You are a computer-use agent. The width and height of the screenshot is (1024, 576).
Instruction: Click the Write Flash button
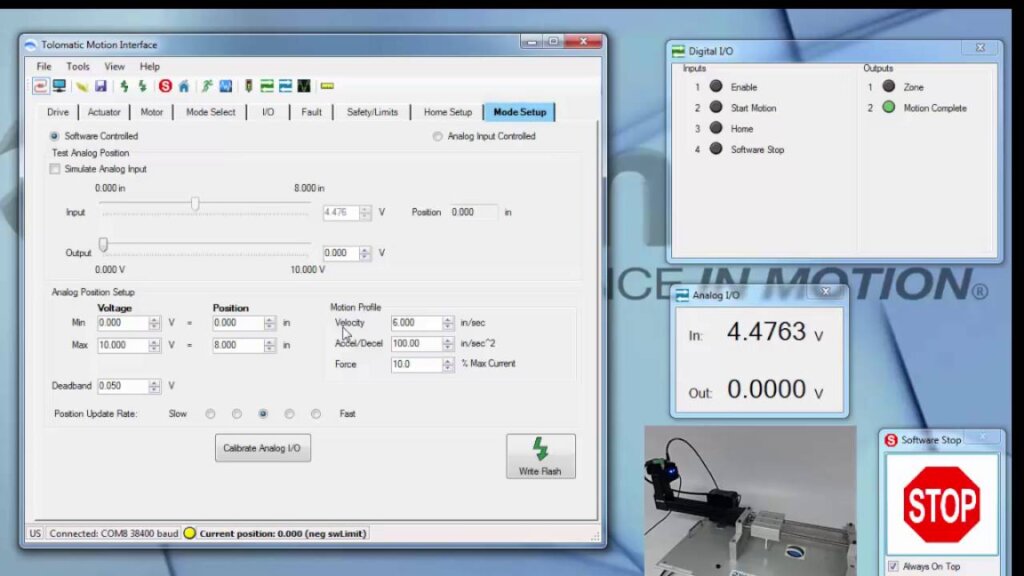[x=540, y=456]
